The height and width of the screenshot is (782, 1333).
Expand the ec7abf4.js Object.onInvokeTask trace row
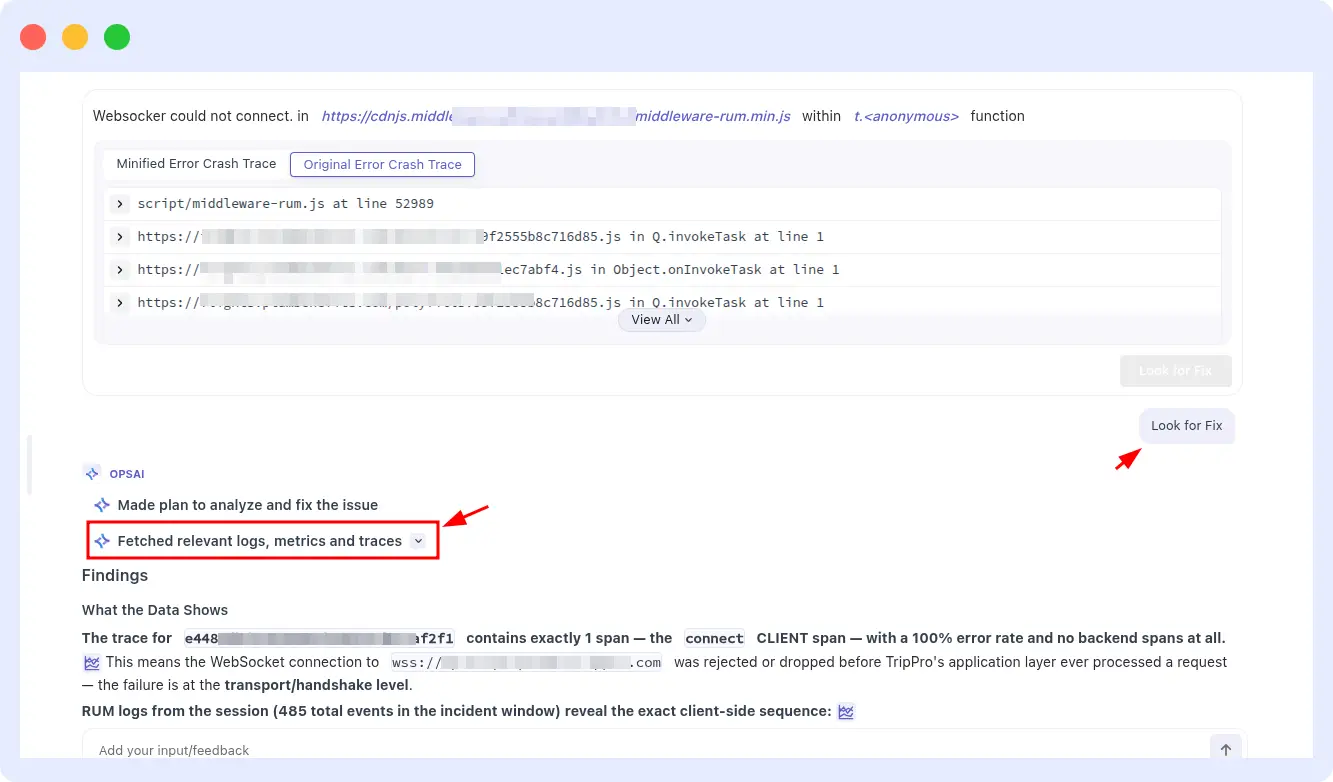tap(119, 270)
